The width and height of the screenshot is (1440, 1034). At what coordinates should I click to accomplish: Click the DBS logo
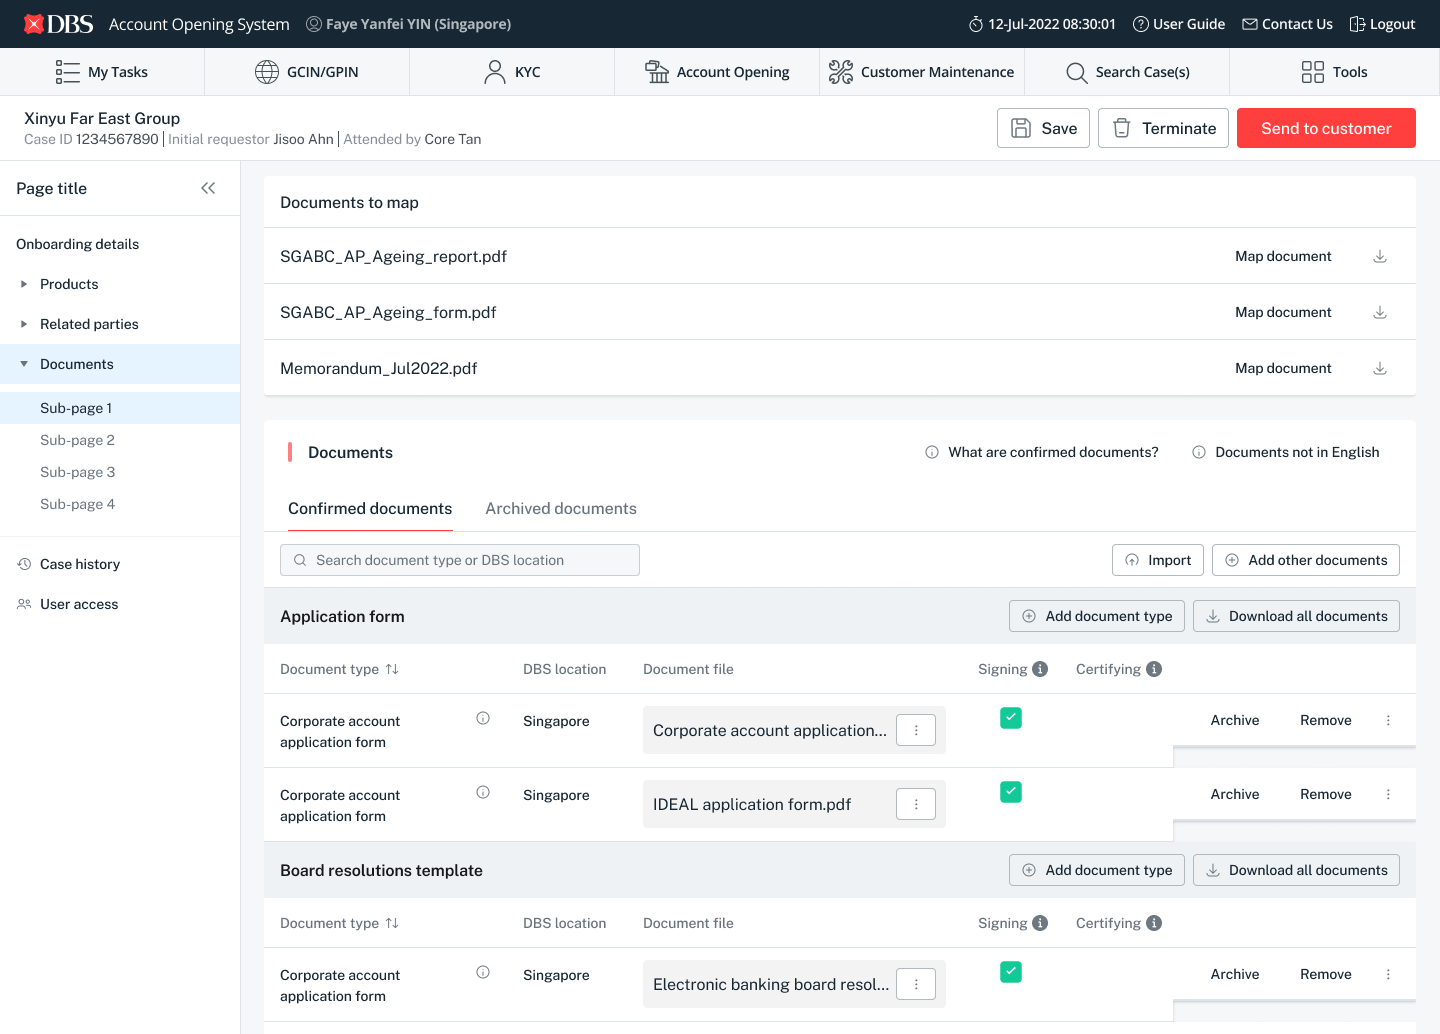(x=58, y=24)
